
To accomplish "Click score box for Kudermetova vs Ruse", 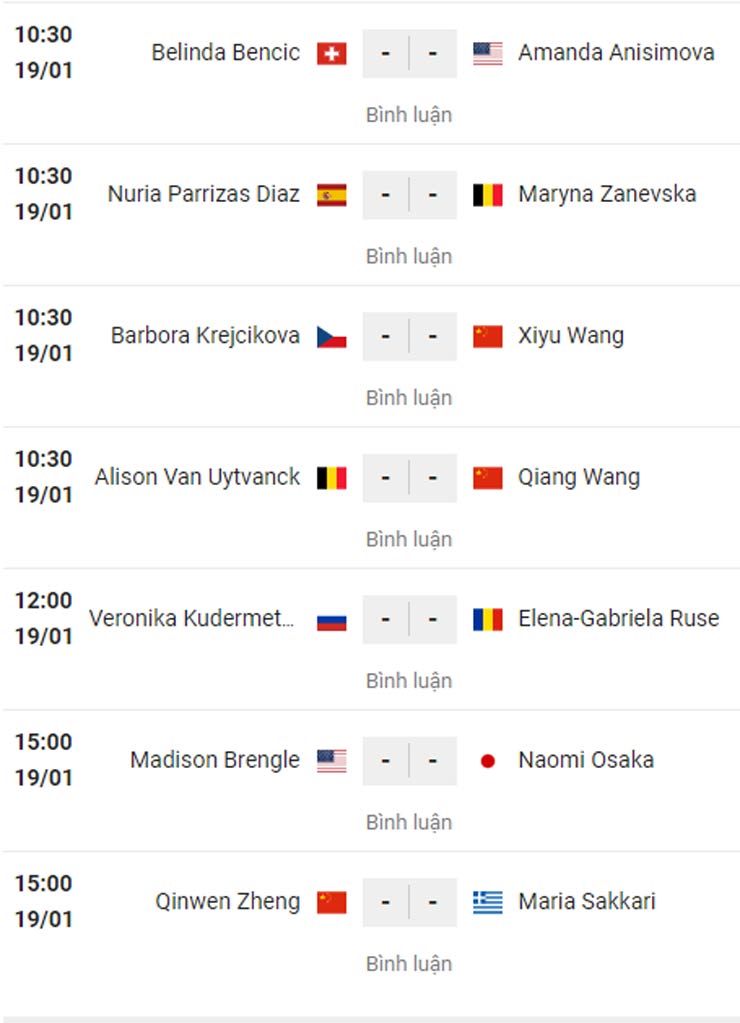I will pyautogui.click(x=409, y=620).
